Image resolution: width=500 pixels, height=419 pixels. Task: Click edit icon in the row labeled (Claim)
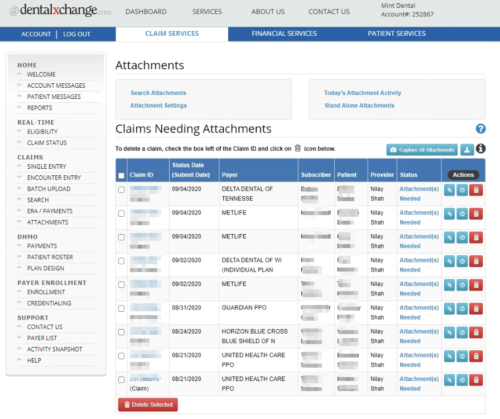coord(449,380)
